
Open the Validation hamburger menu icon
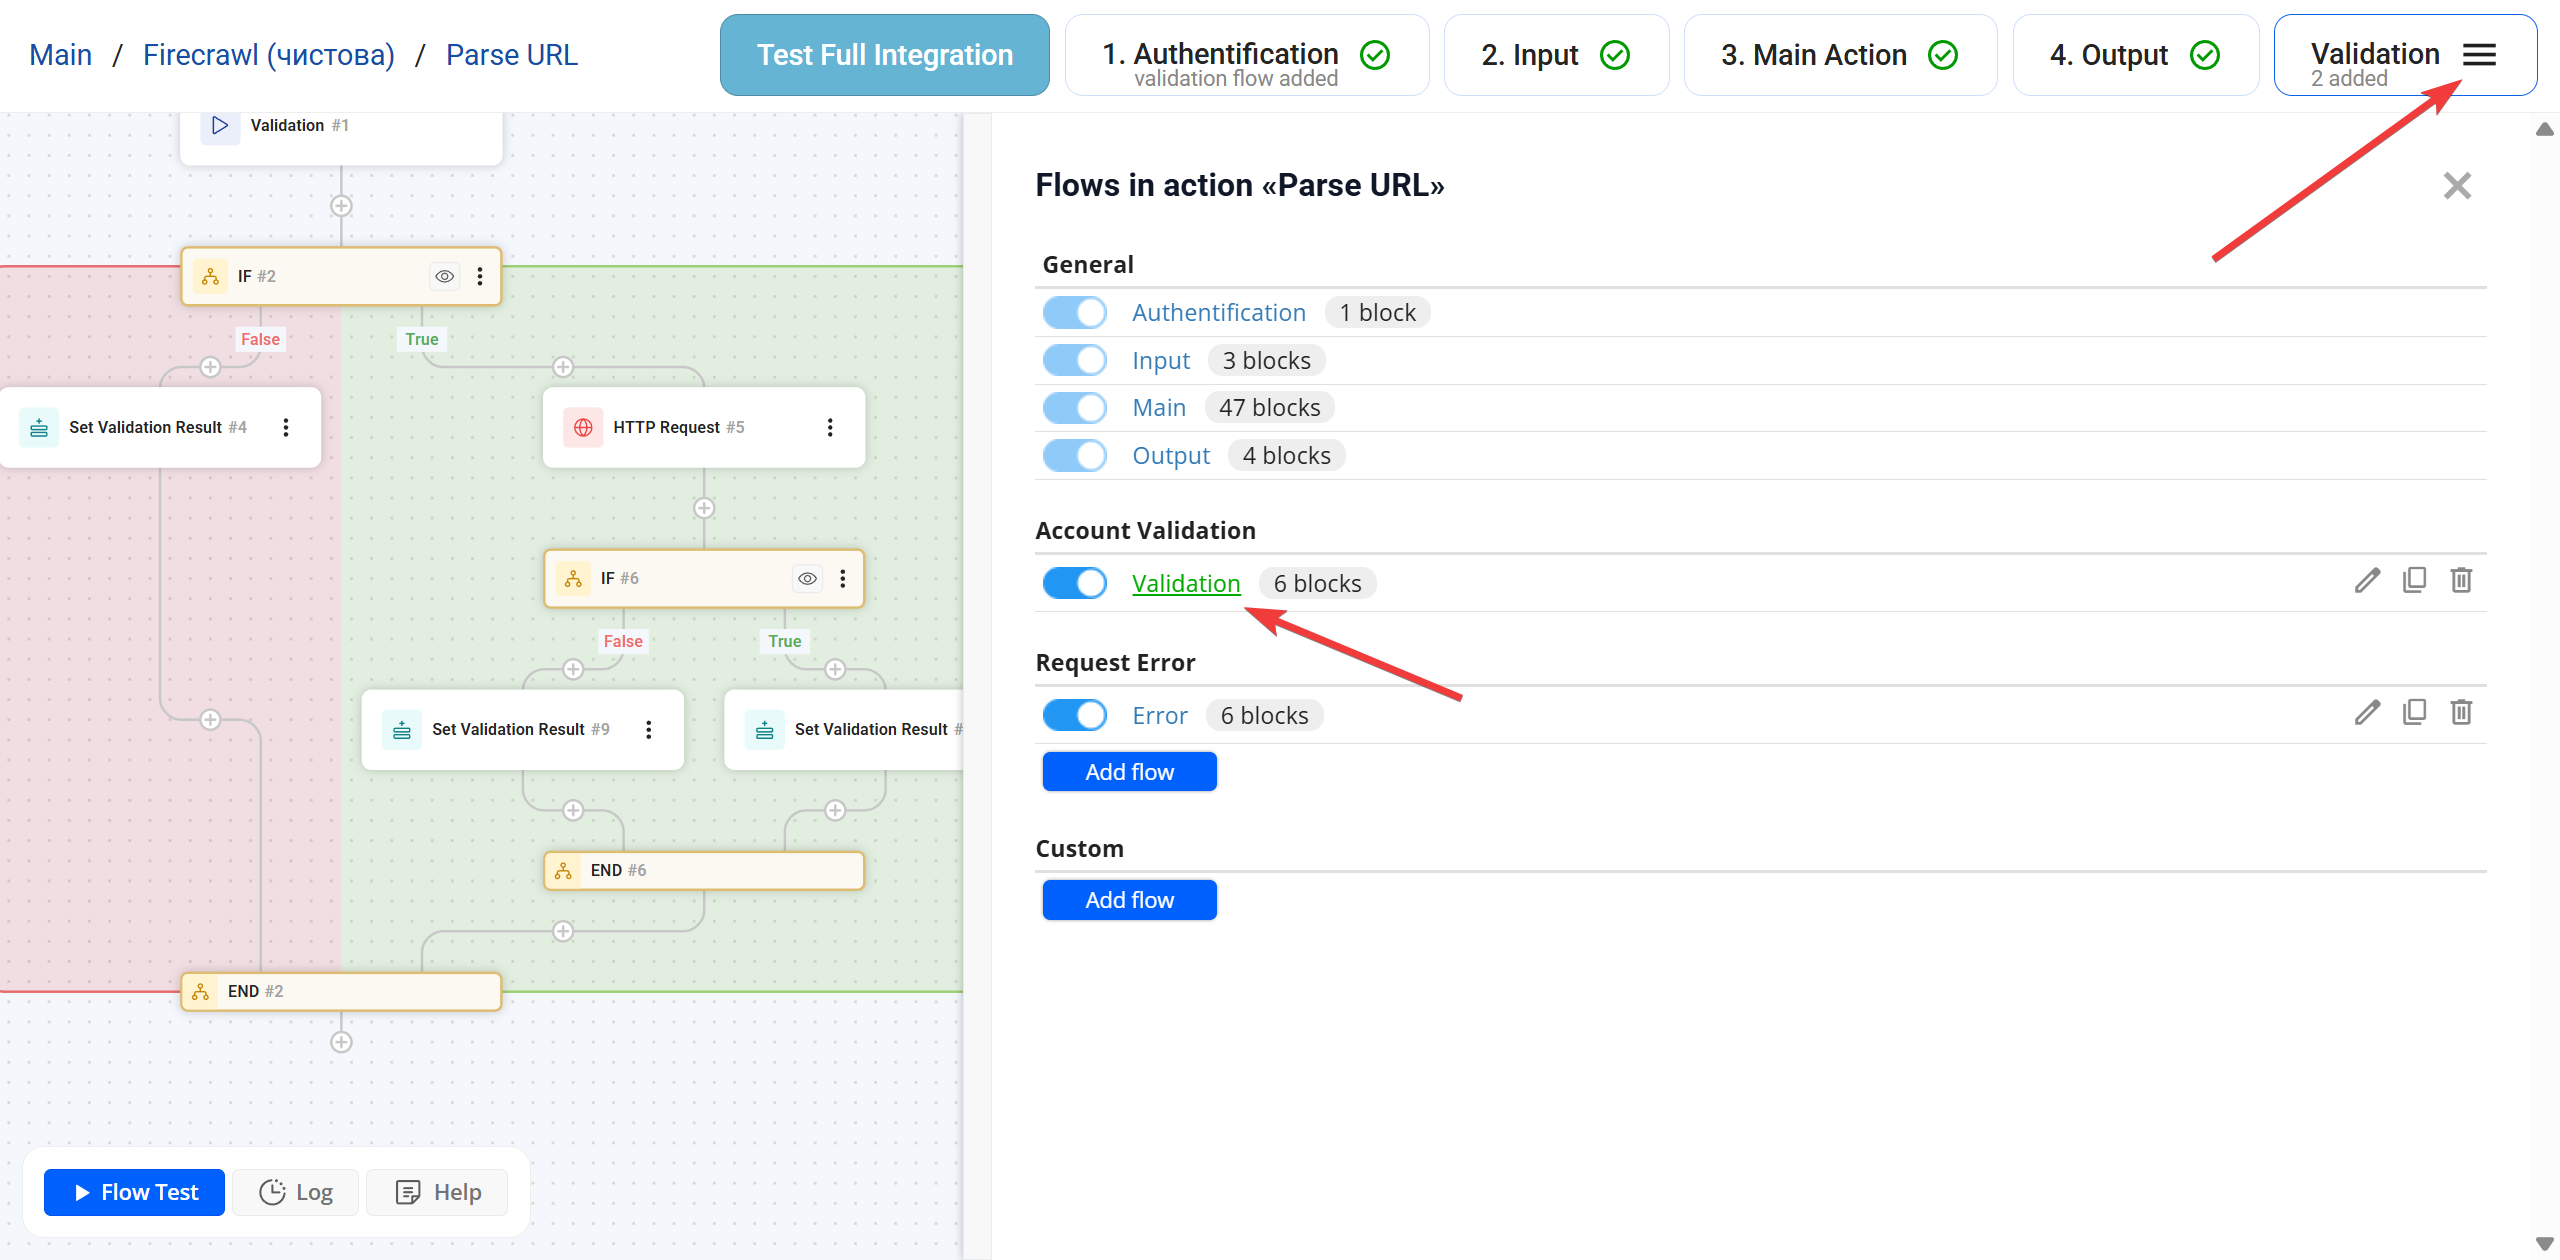2479,55
